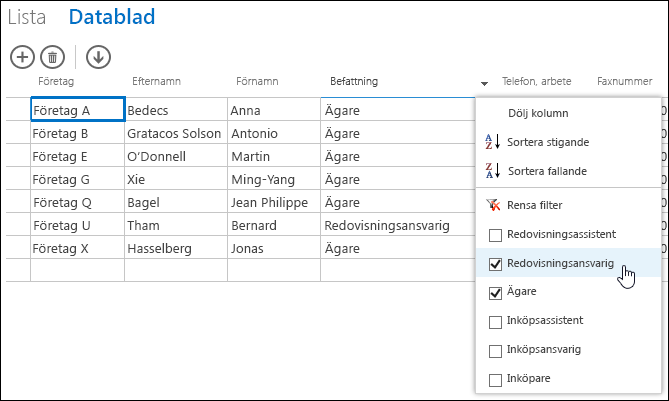Screen dimensions: 669x401
Task: Select the Företag Q cell
Action: click(x=78, y=202)
